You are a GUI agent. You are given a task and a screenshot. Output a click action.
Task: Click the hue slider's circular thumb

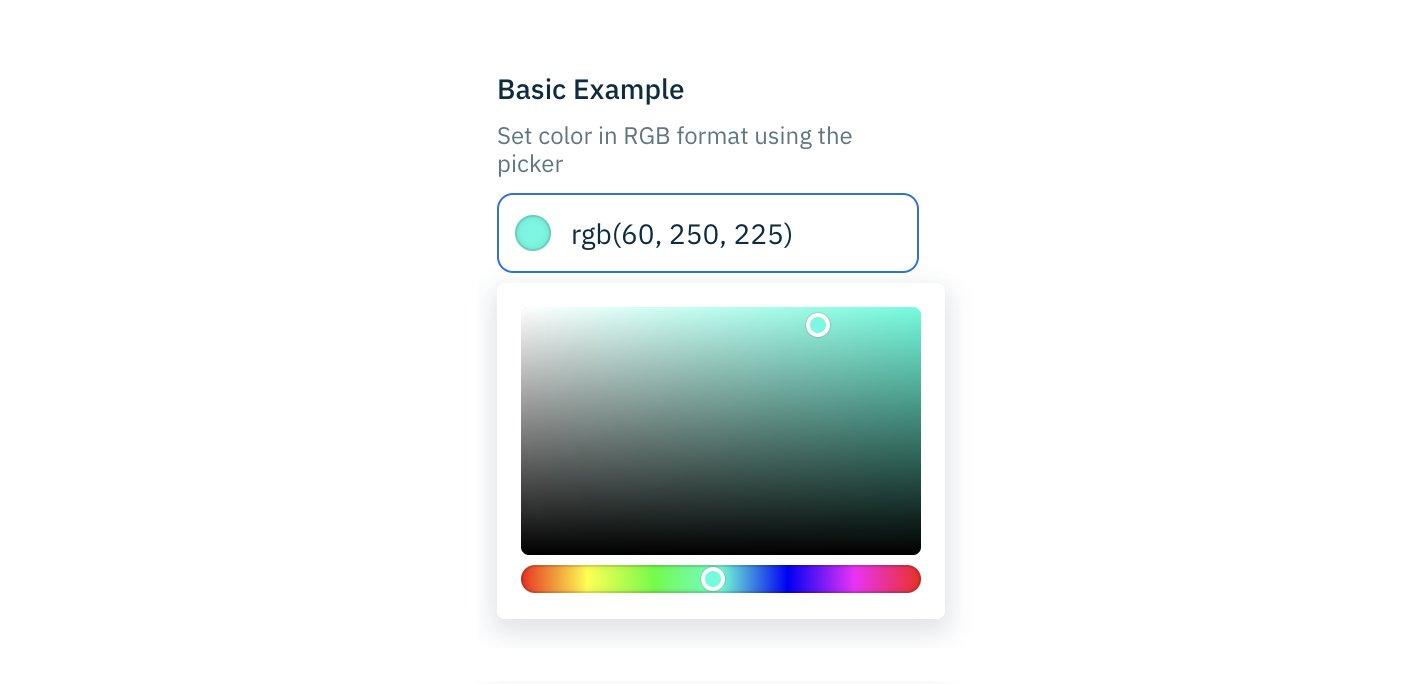[713, 579]
